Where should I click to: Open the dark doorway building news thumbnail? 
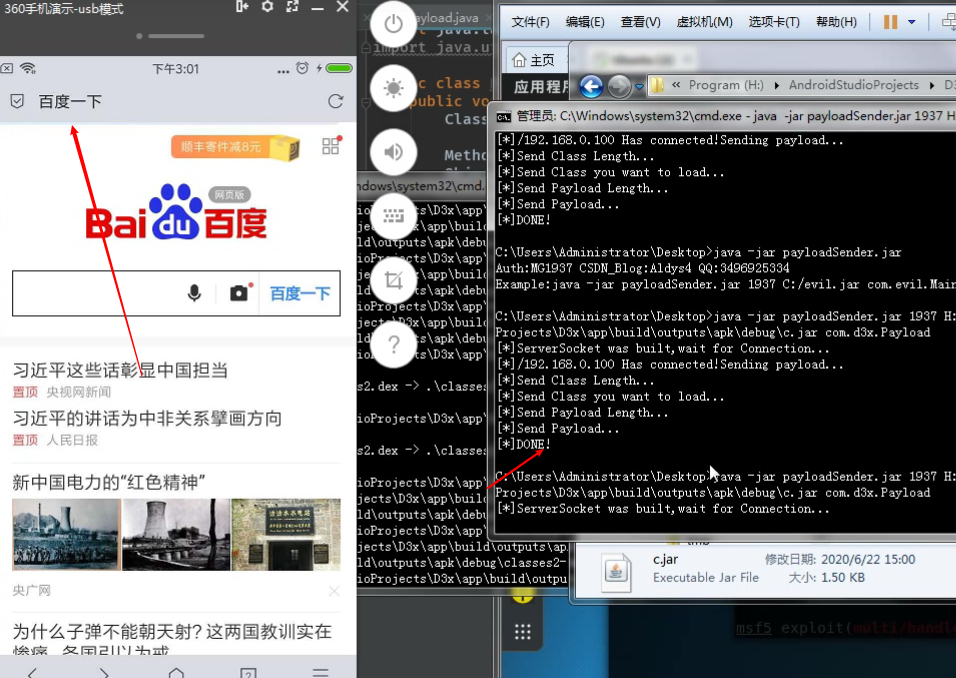(286, 535)
